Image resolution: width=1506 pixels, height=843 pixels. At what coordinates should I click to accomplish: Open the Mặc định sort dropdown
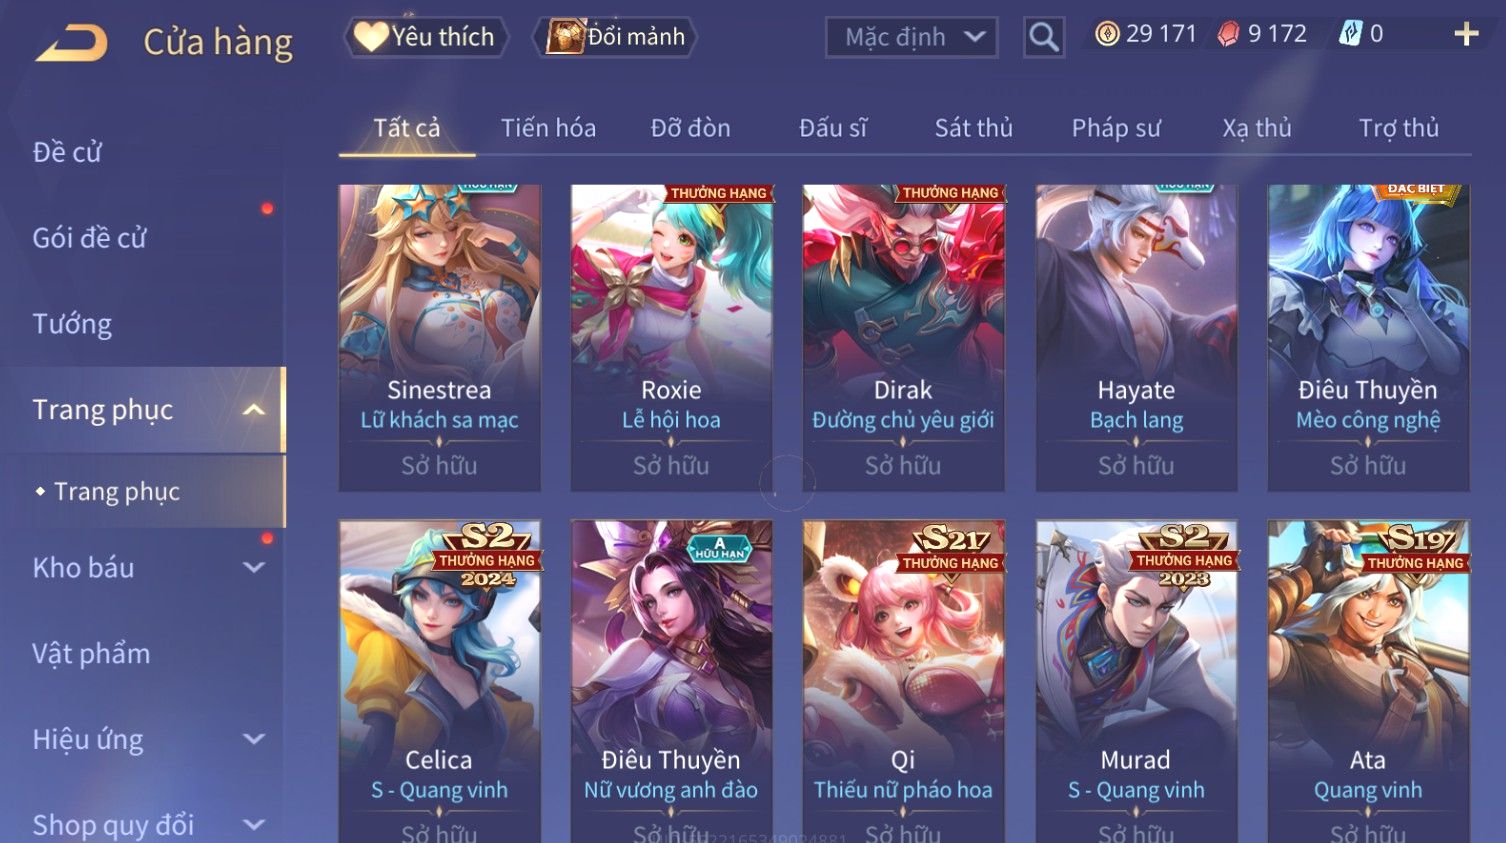911,38
